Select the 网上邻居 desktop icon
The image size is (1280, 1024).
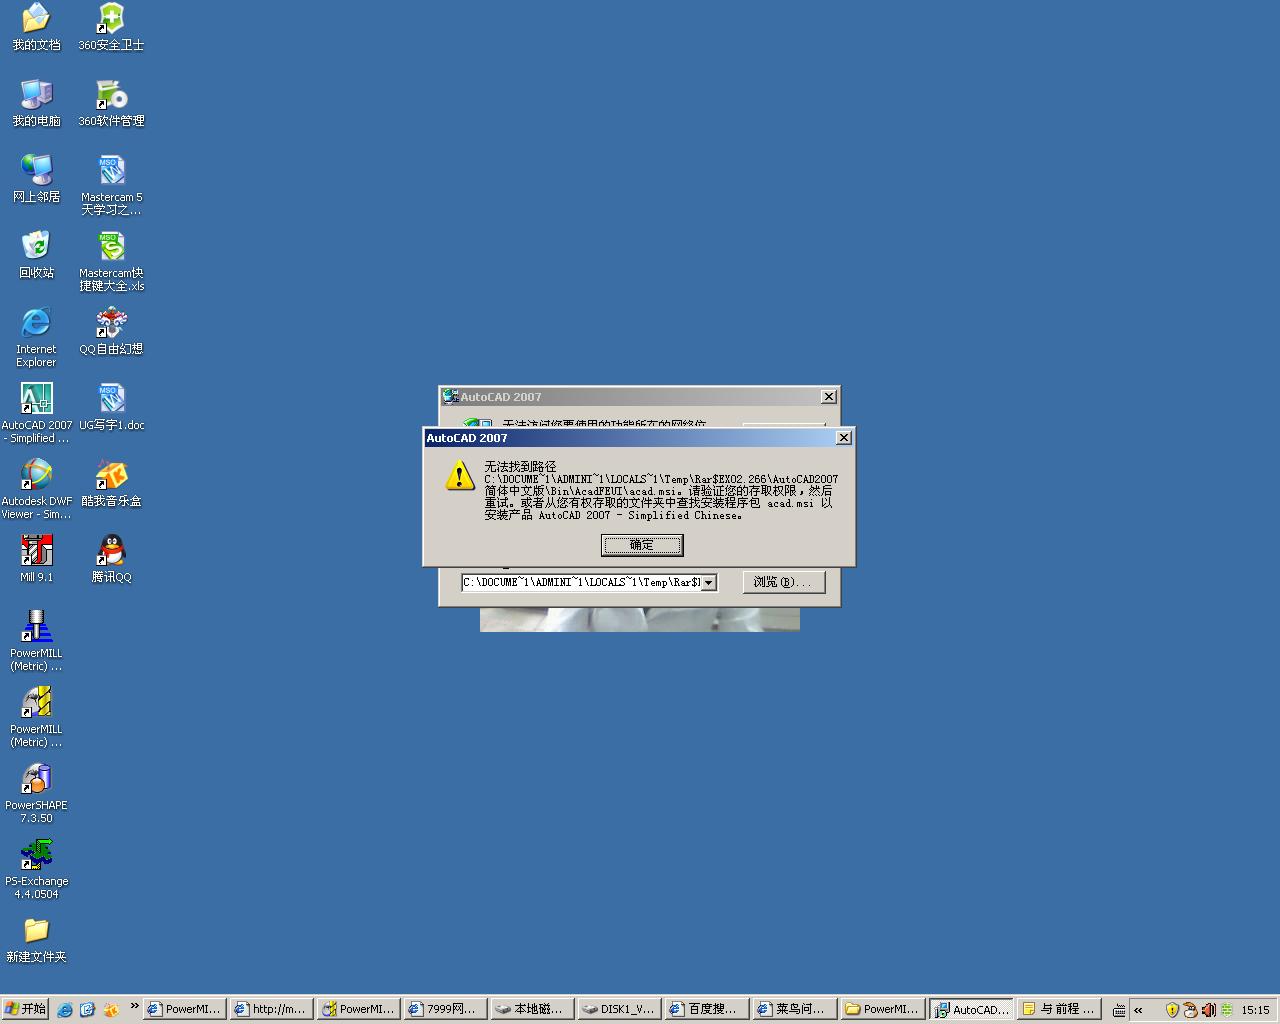click(36, 179)
